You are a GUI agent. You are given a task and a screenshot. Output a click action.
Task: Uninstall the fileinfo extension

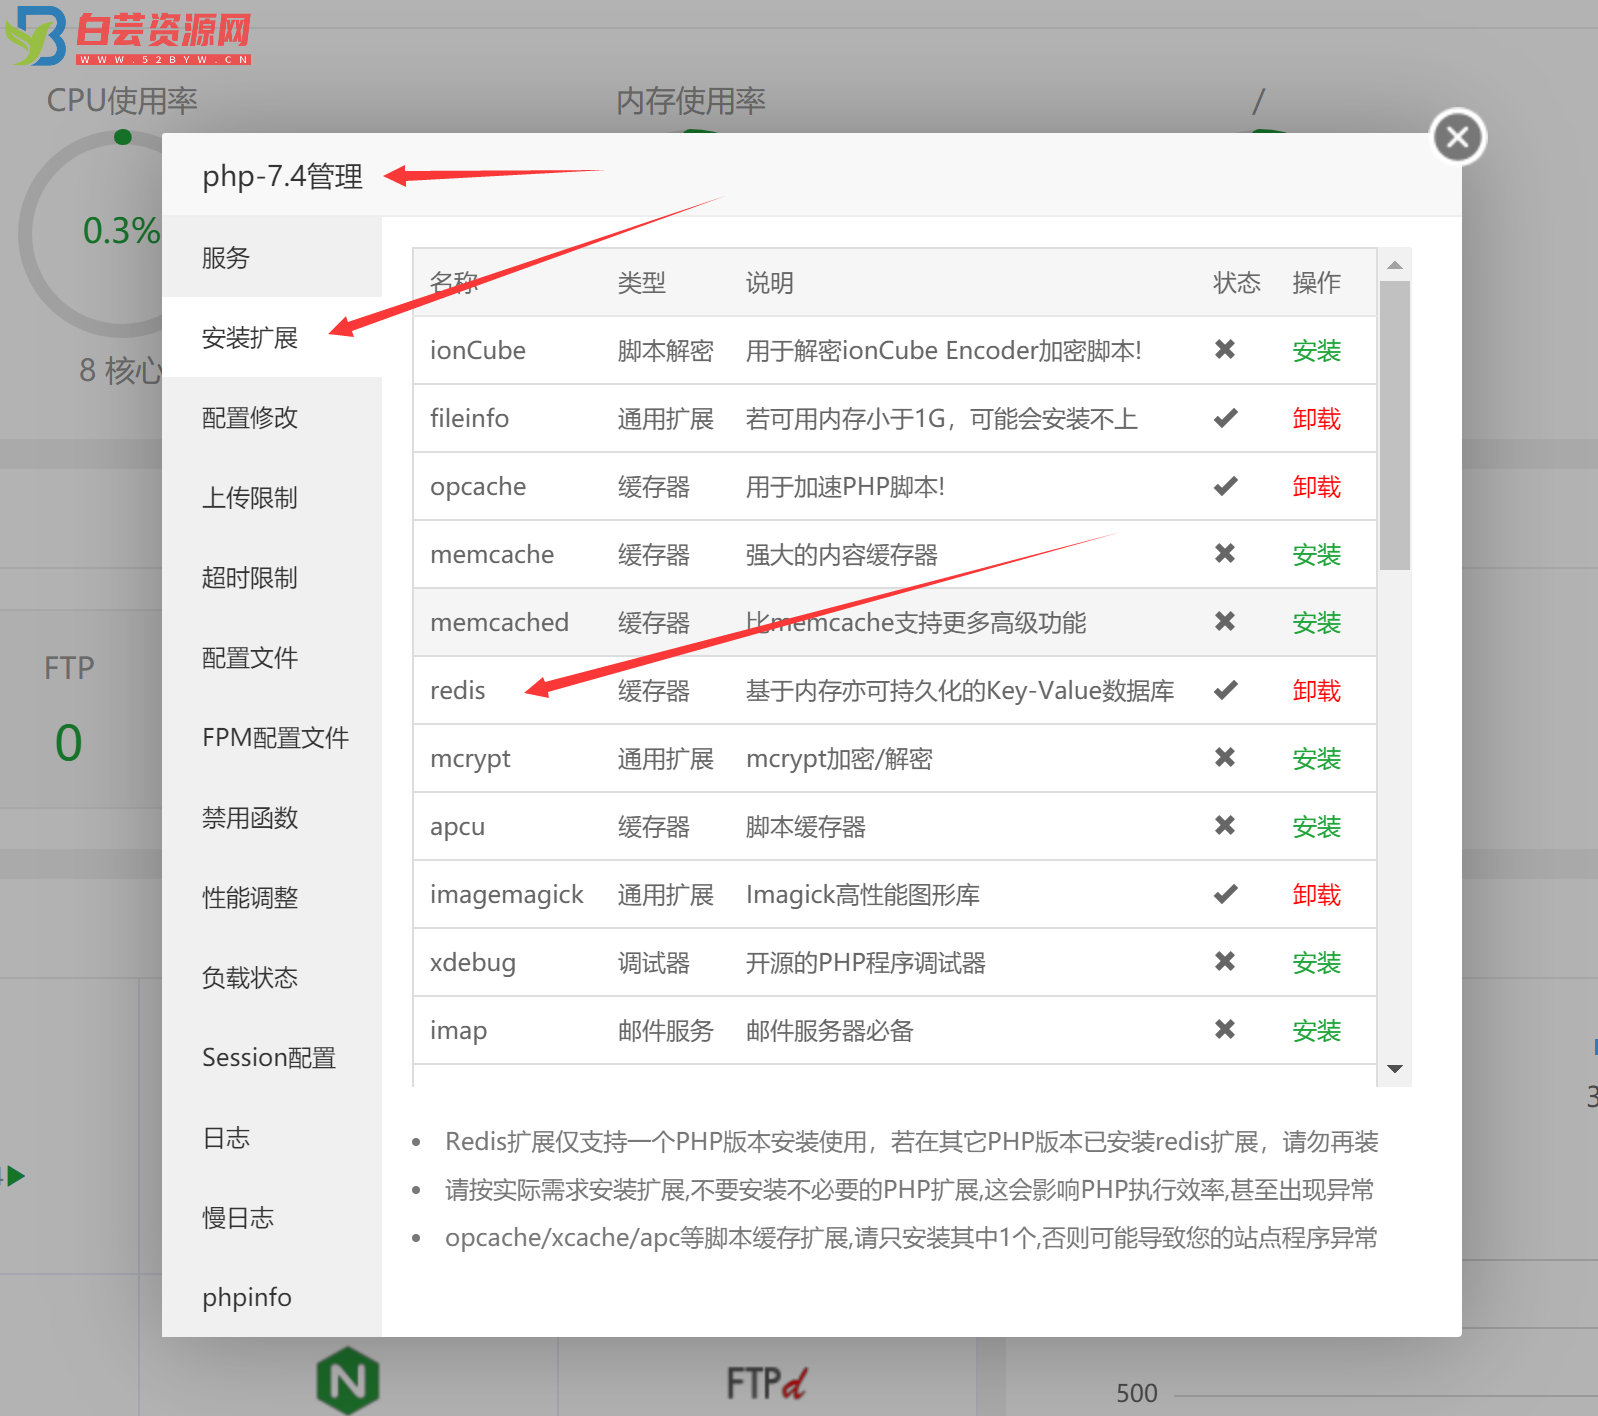[1316, 419]
